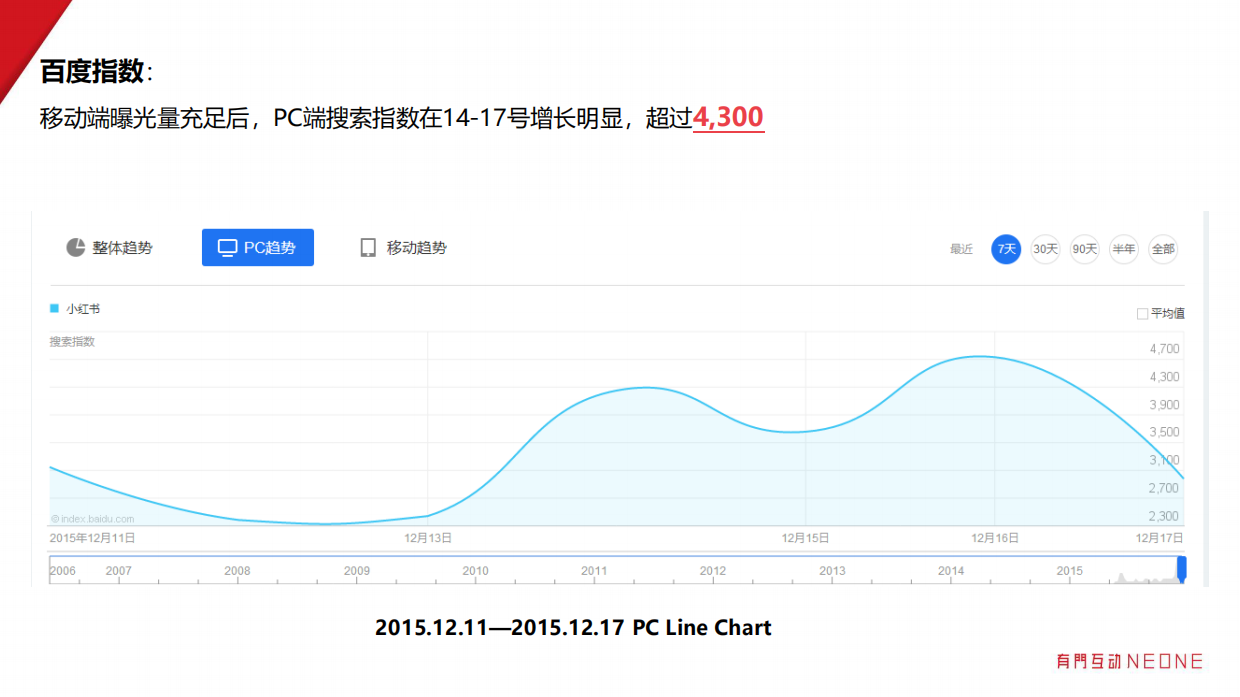Viewport: 1240px width, 697px height.
Task: Switch to the 移动趋势 tab label
Action: [417, 248]
